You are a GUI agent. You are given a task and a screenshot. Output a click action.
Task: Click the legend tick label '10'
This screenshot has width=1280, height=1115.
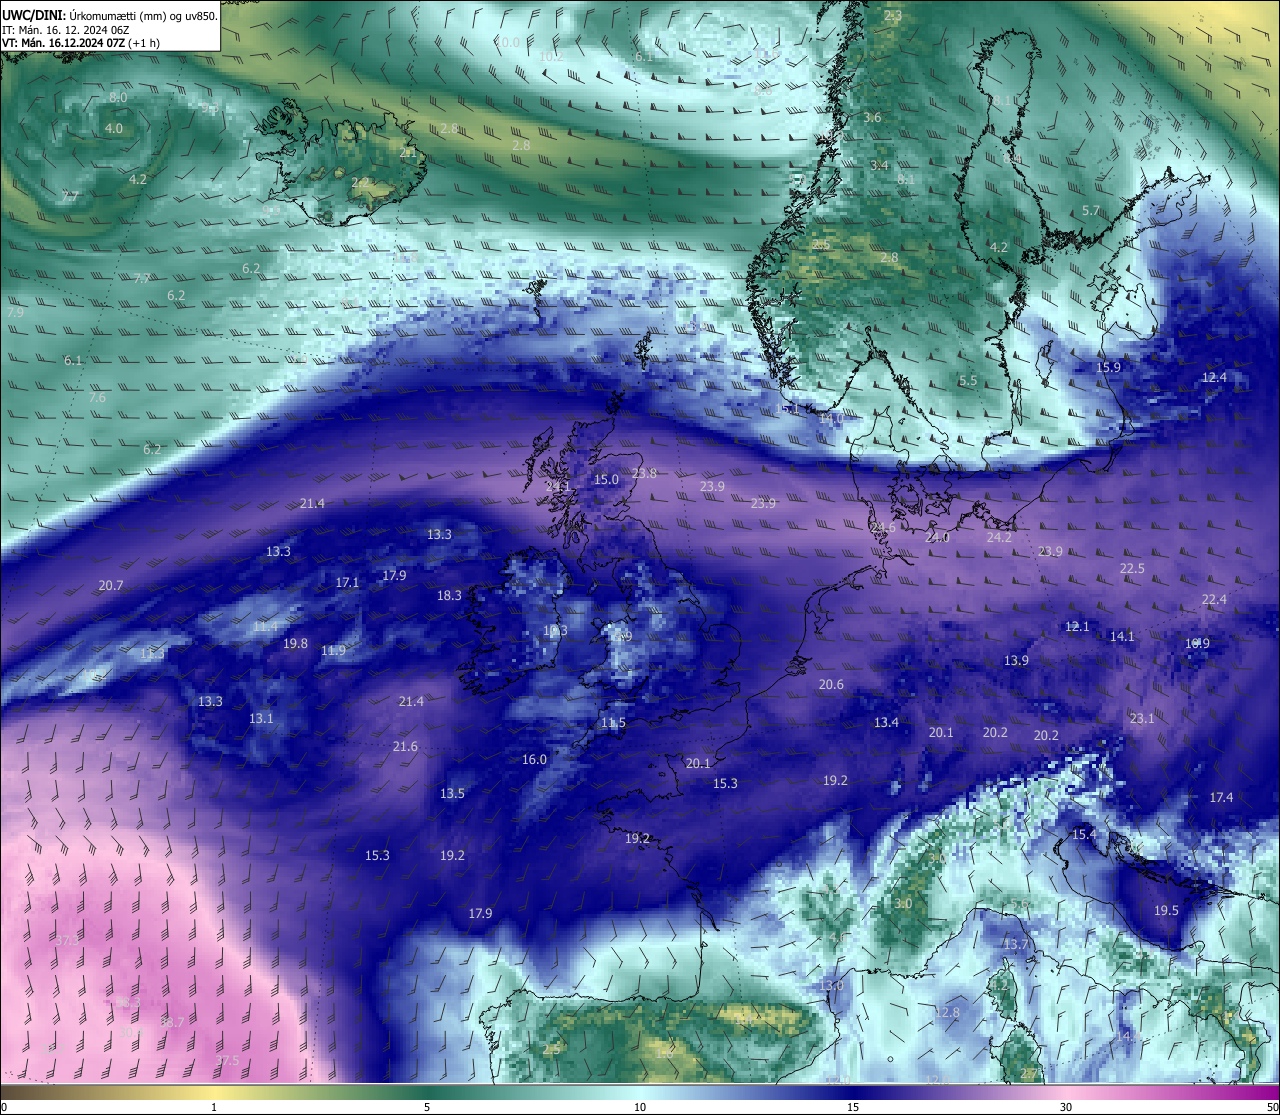pyautogui.click(x=640, y=1107)
